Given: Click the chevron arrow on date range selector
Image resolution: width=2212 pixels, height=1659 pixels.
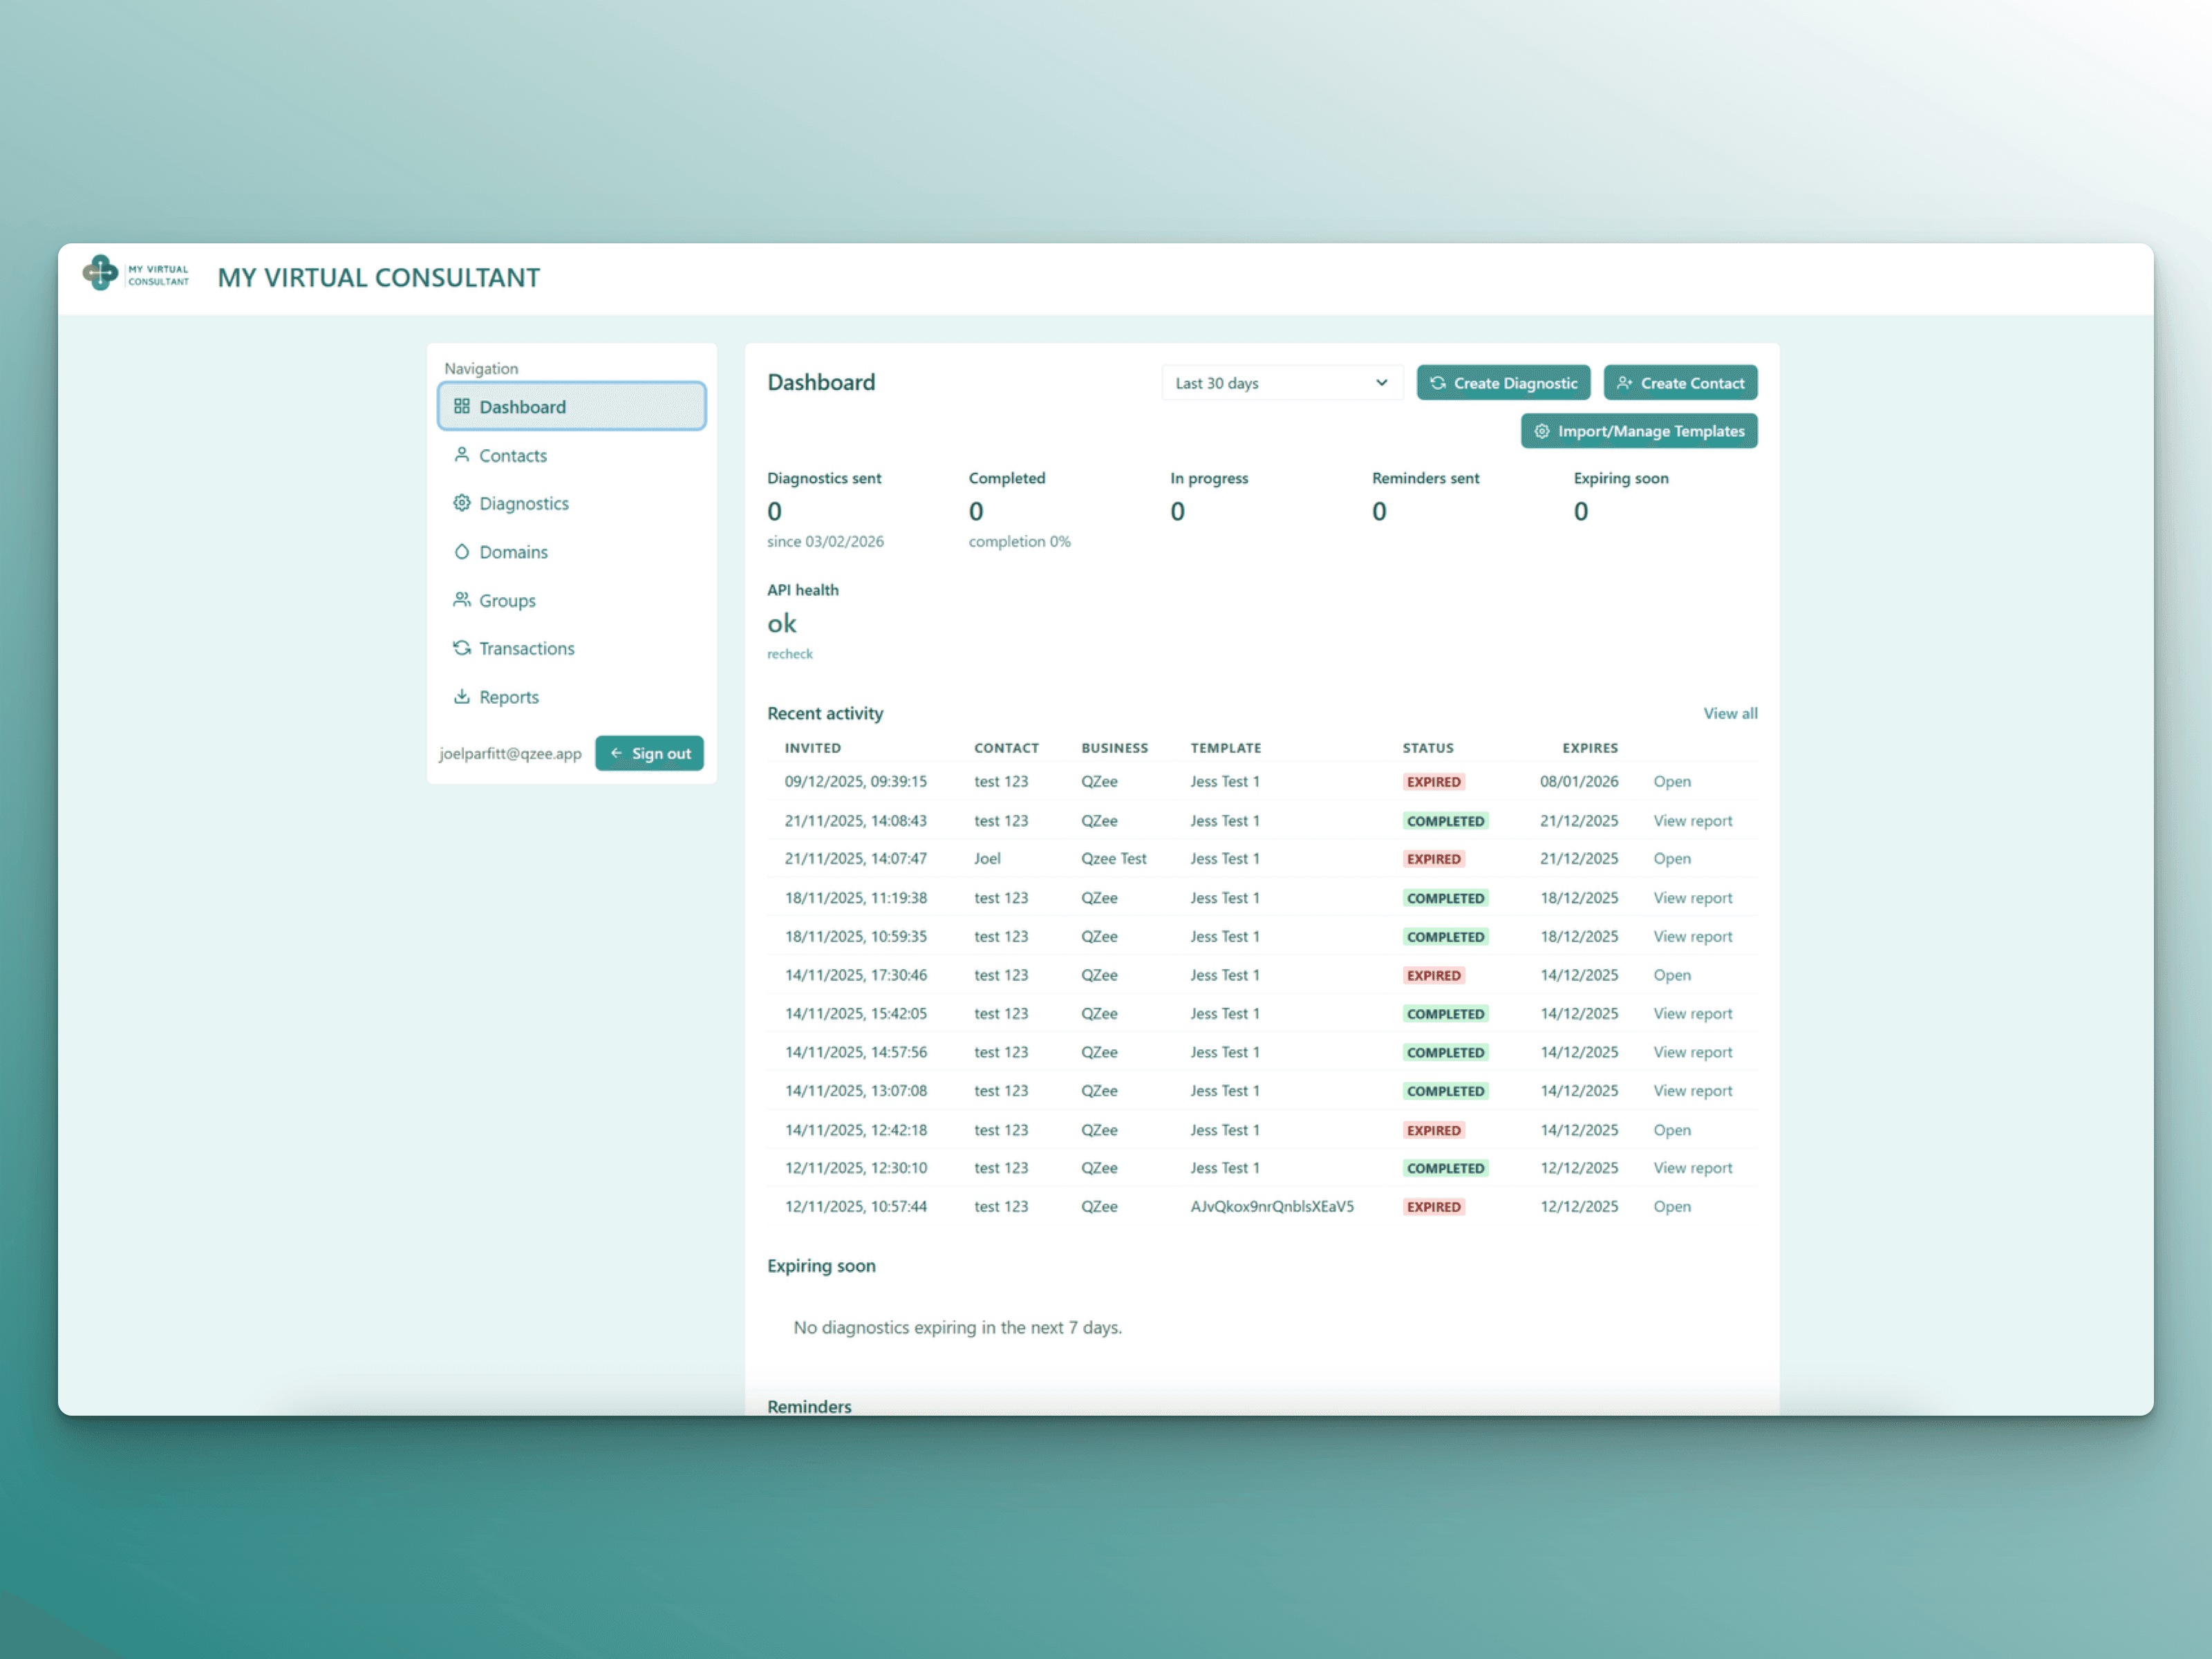Looking at the screenshot, I should point(1381,383).
